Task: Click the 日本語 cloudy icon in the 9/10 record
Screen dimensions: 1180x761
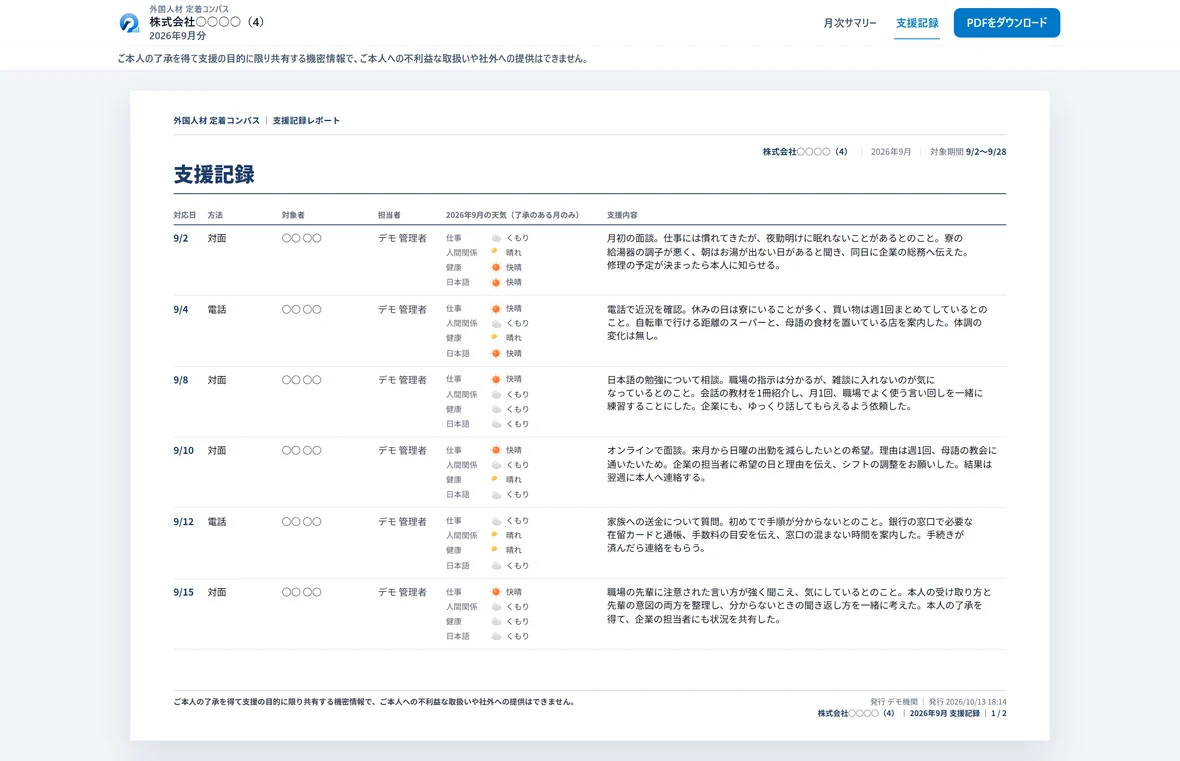Action: pos(496,495)
